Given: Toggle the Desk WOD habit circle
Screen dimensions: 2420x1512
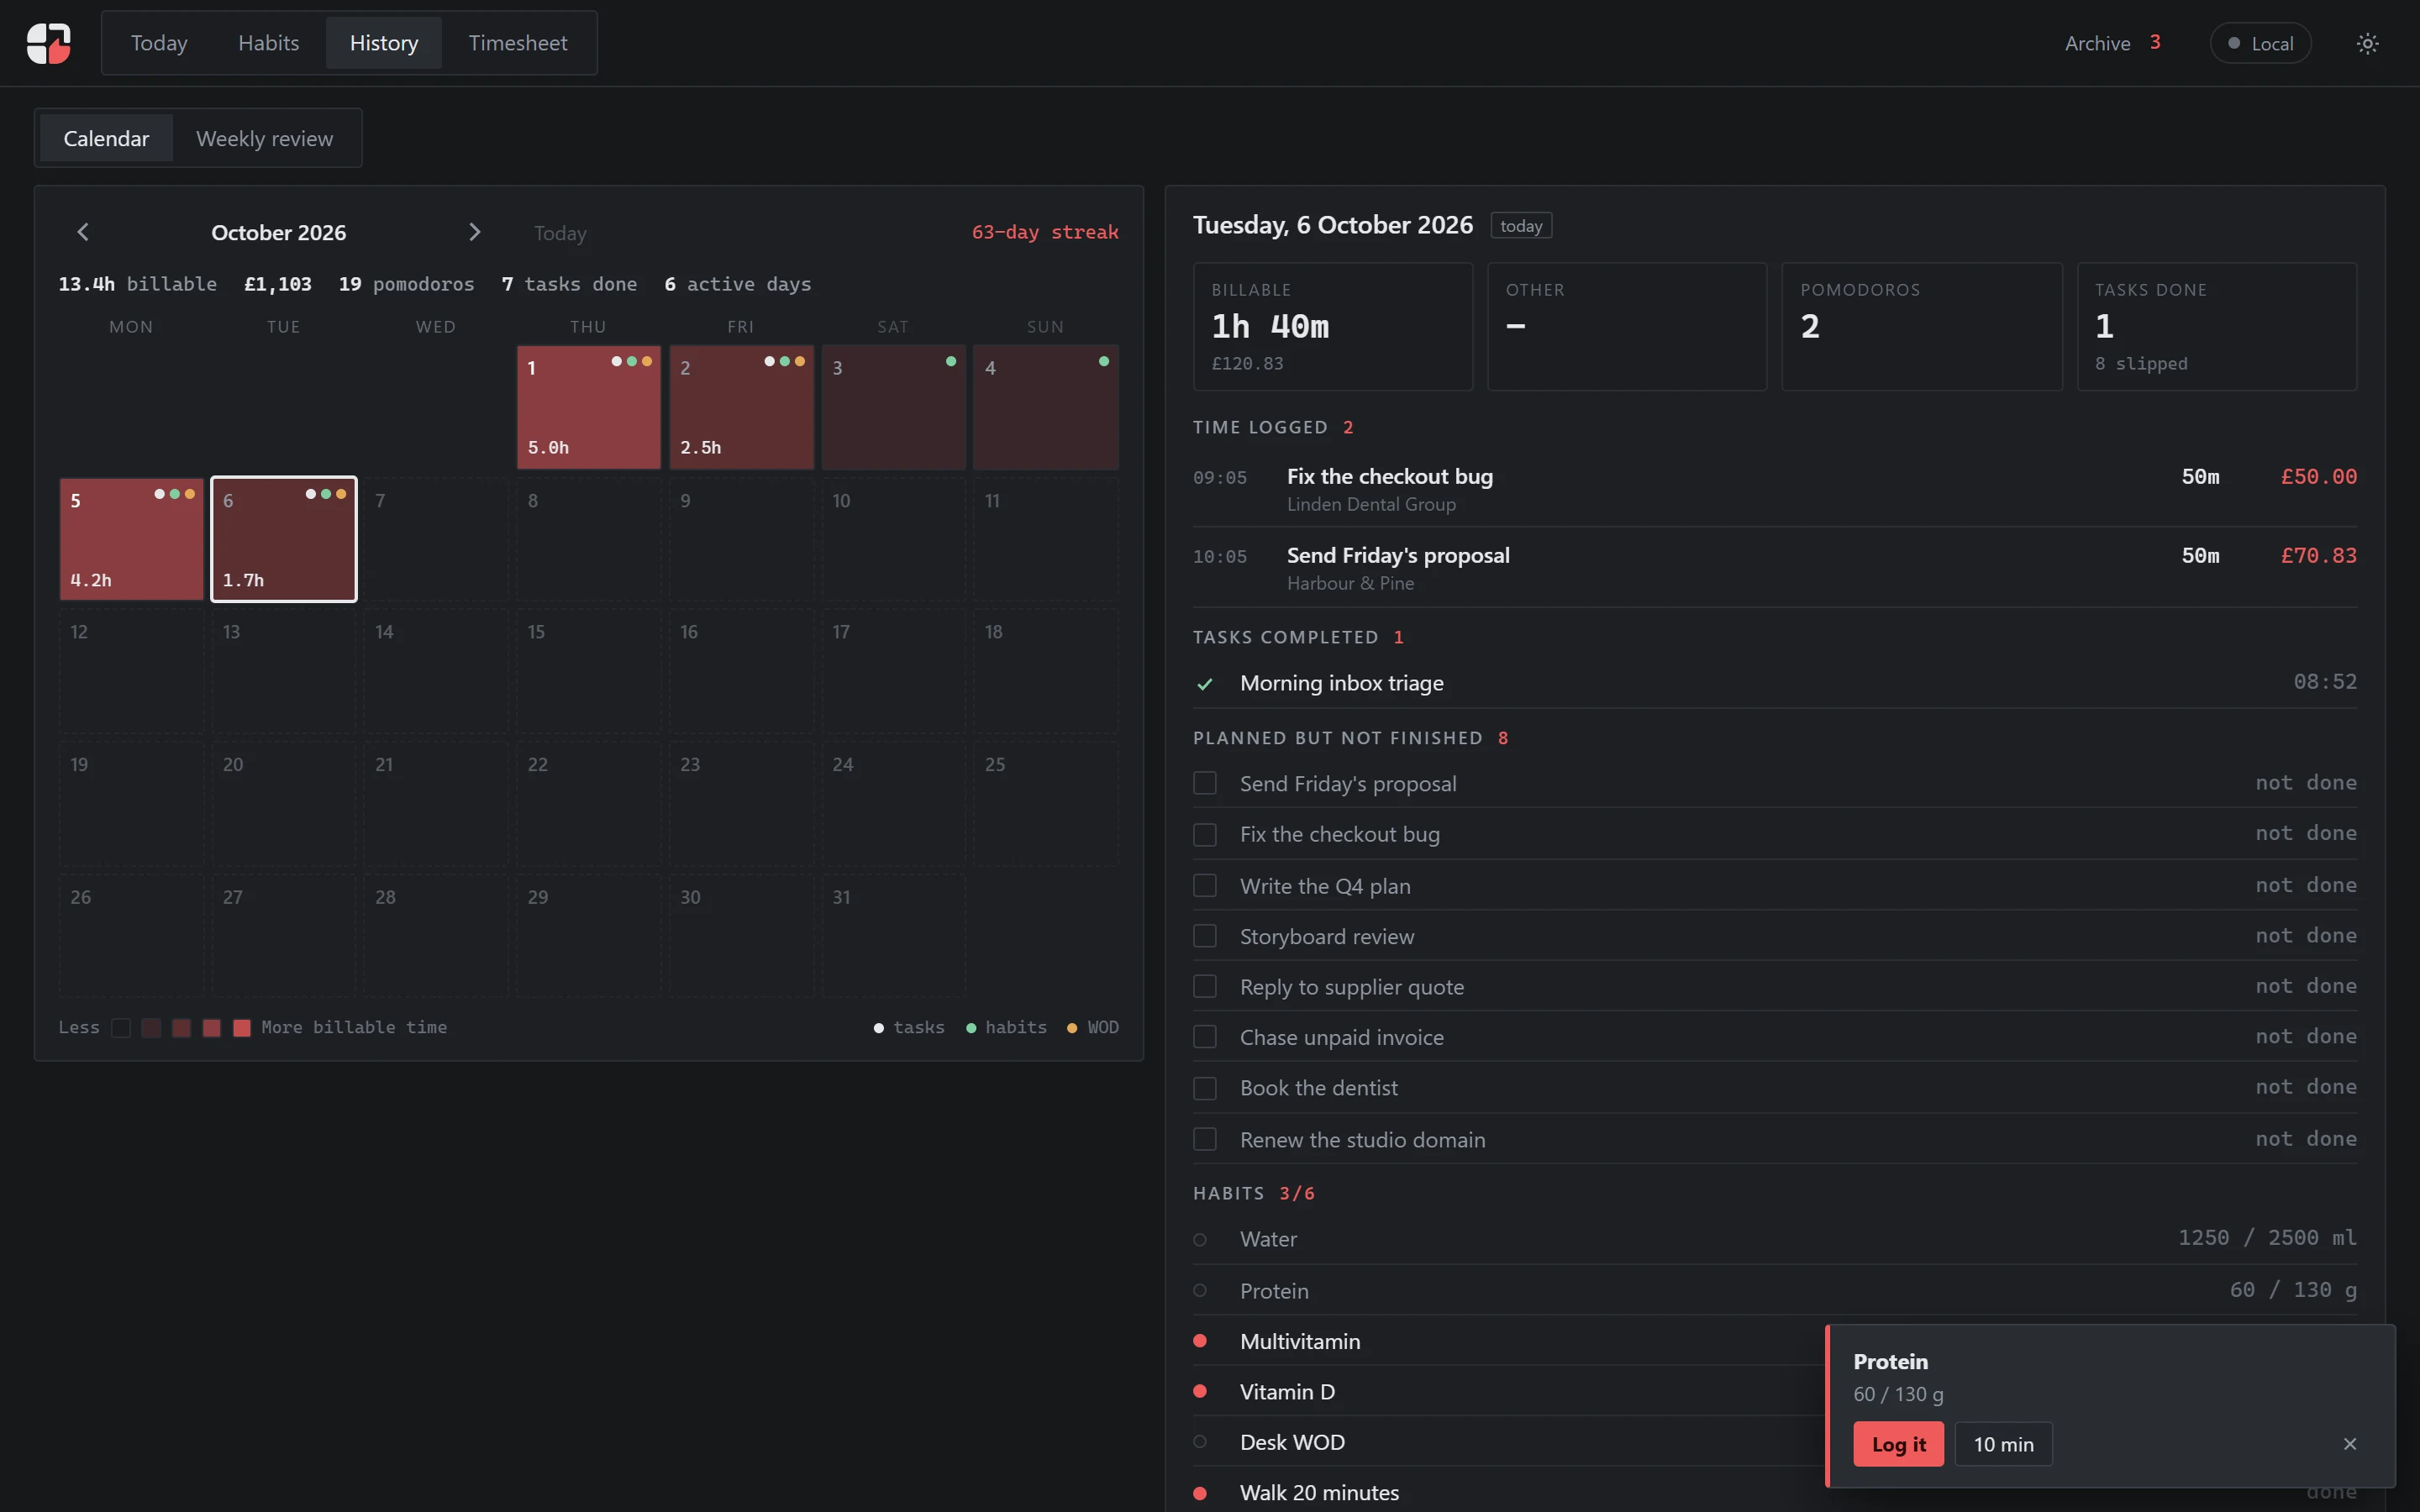Looking at the screenshot, I should coord(1200,1442).
